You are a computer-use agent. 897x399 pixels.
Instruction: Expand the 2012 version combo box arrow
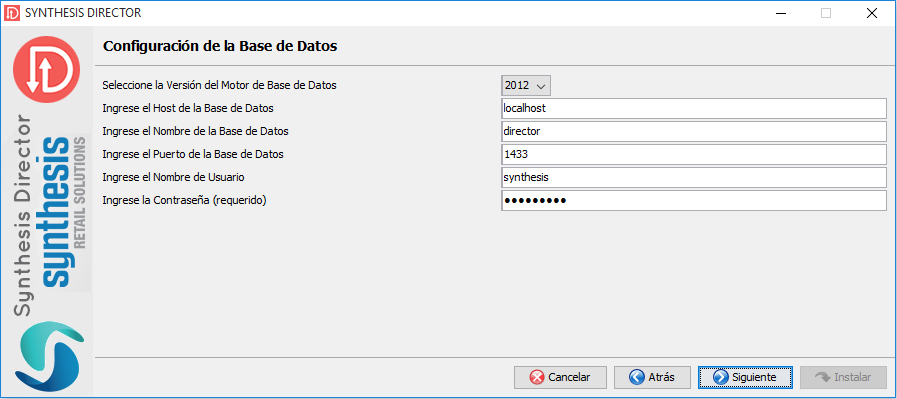(541, 86)
